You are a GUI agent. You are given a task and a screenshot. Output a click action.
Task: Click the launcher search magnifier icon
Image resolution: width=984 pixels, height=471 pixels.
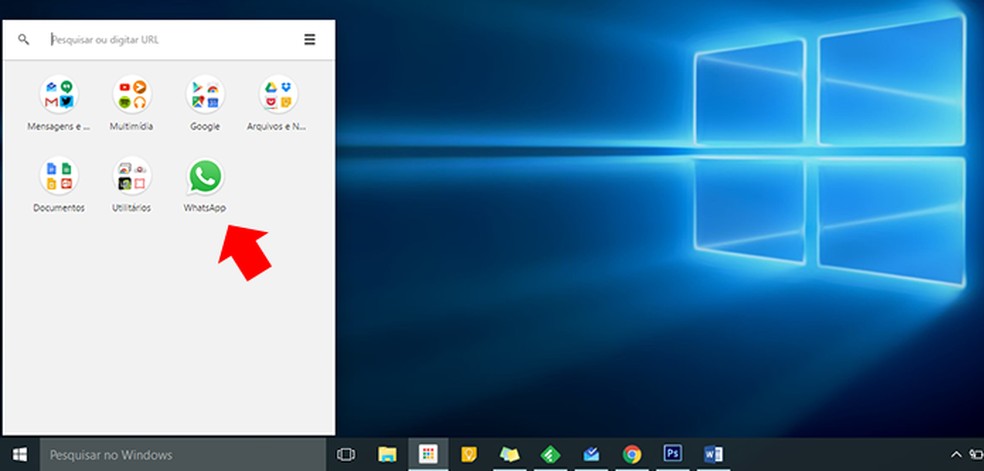(x=23, y=40)
